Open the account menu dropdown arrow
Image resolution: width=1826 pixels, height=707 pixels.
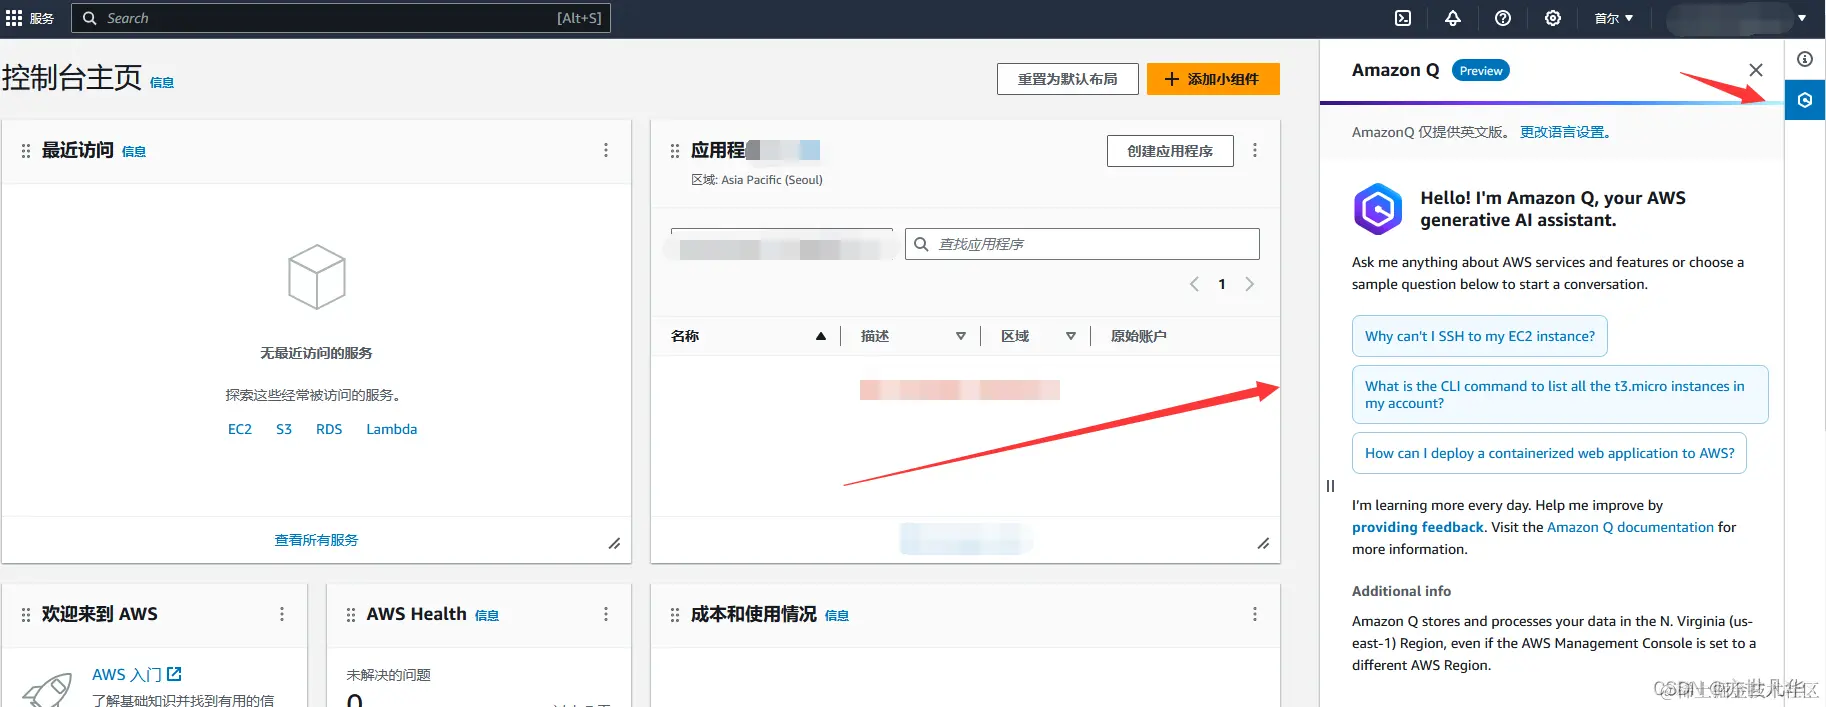1802,18
